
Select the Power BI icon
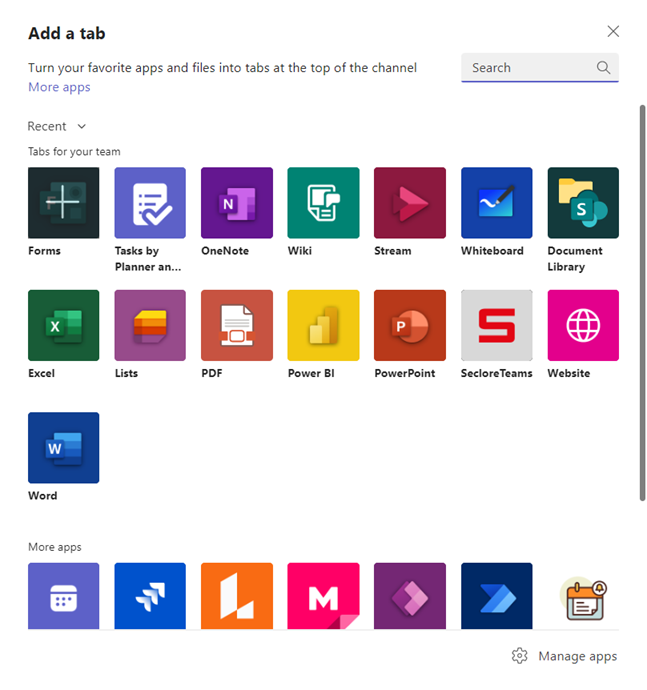click(323, 325)
